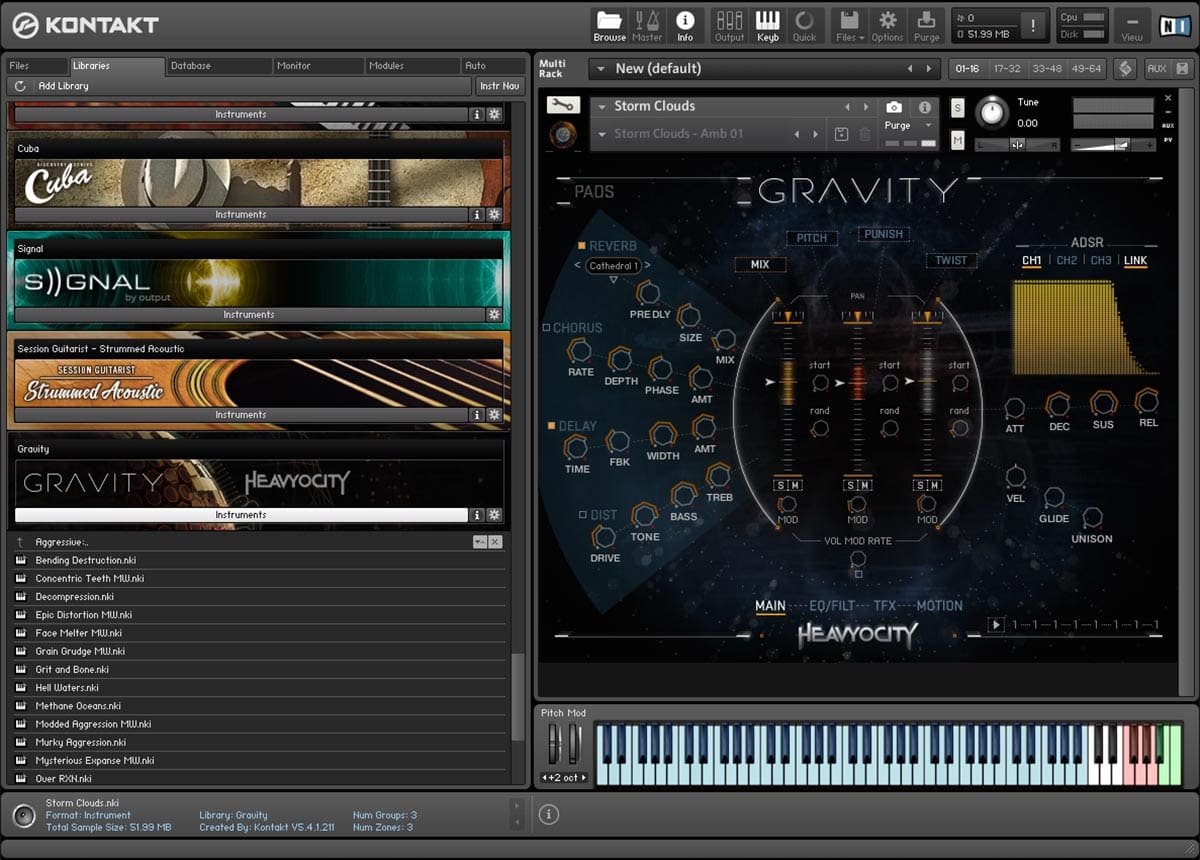The height and width of the screenshot is (860, 1200).
Task: Open Gravity library Instruments button
Action: (241, 515)
